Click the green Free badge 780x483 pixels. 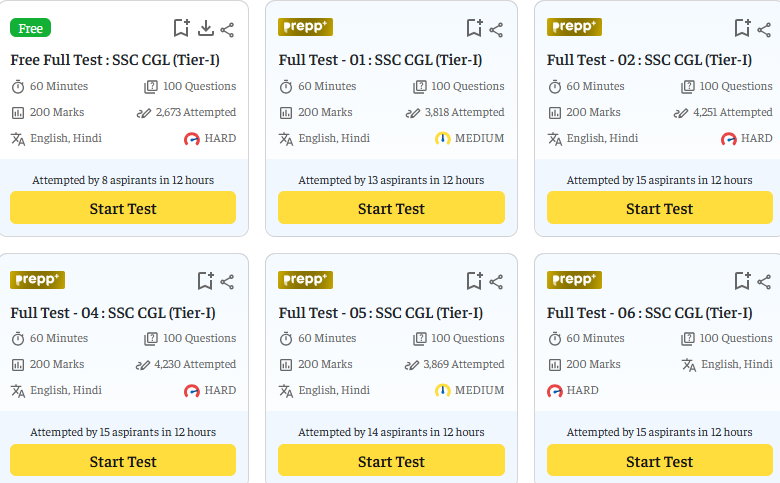tap(30, 28)
